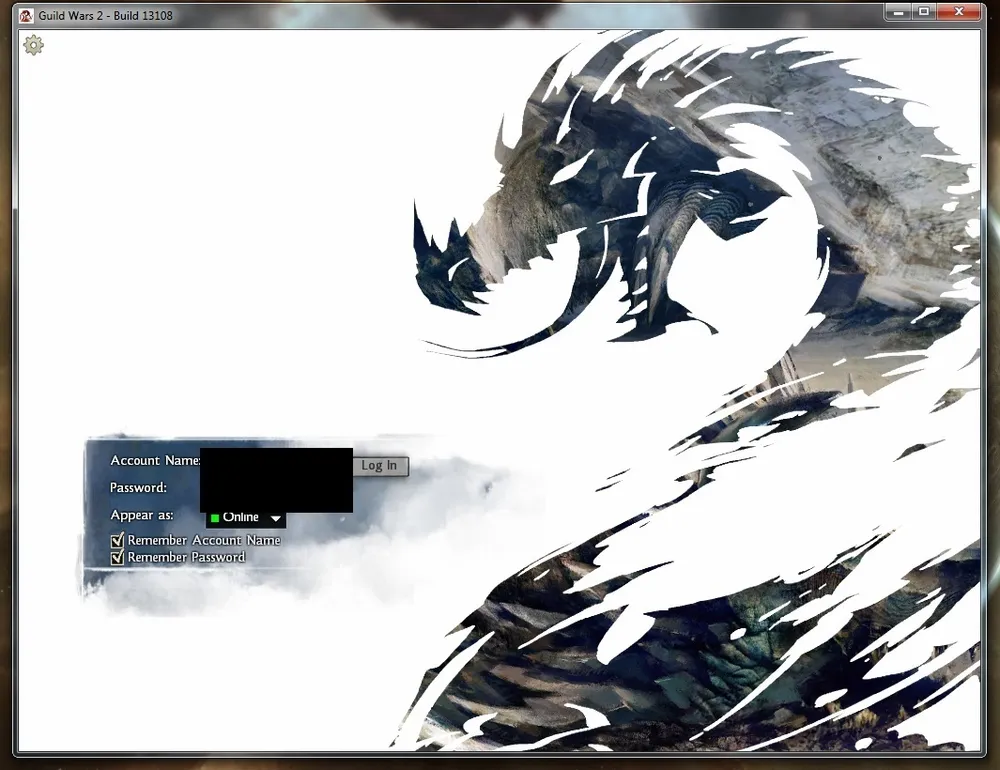Open the gear settings icon

coord(33,45)
